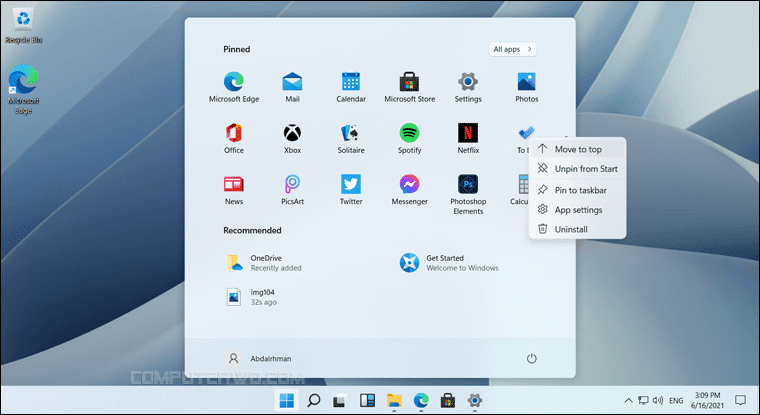Open Microsoft Store in Start menu
Image resolution: width=760 pixels, height=415 pixels.
tap(409, 87)
